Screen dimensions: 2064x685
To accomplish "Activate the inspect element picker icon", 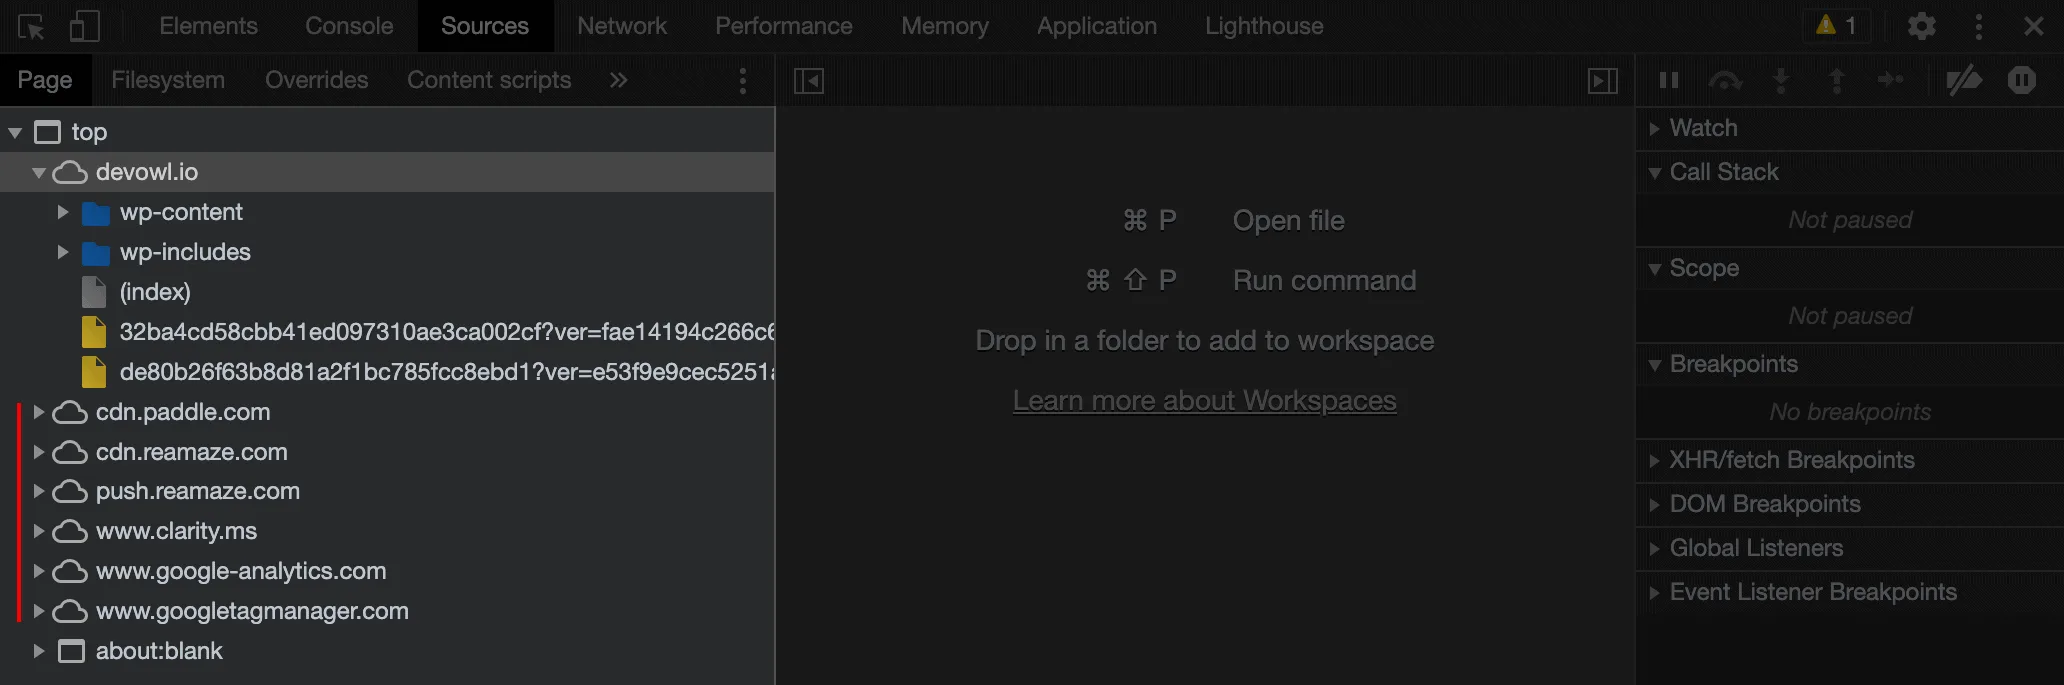I will 31,27.
